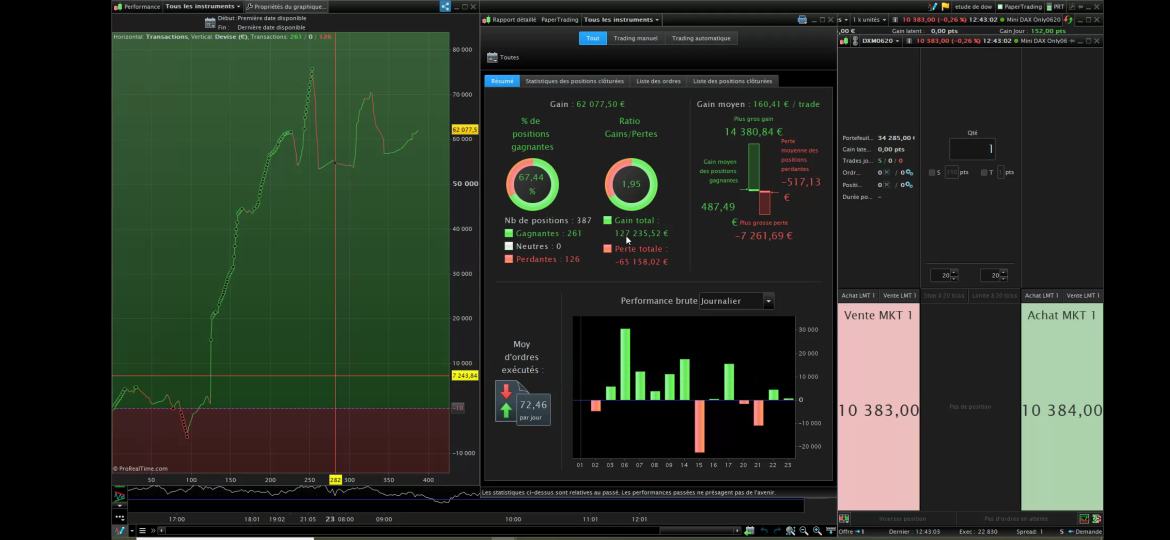Open Propriétés du graphique wrench button
The height and width of the screenshot is (540, 1170).
[287, 6]
